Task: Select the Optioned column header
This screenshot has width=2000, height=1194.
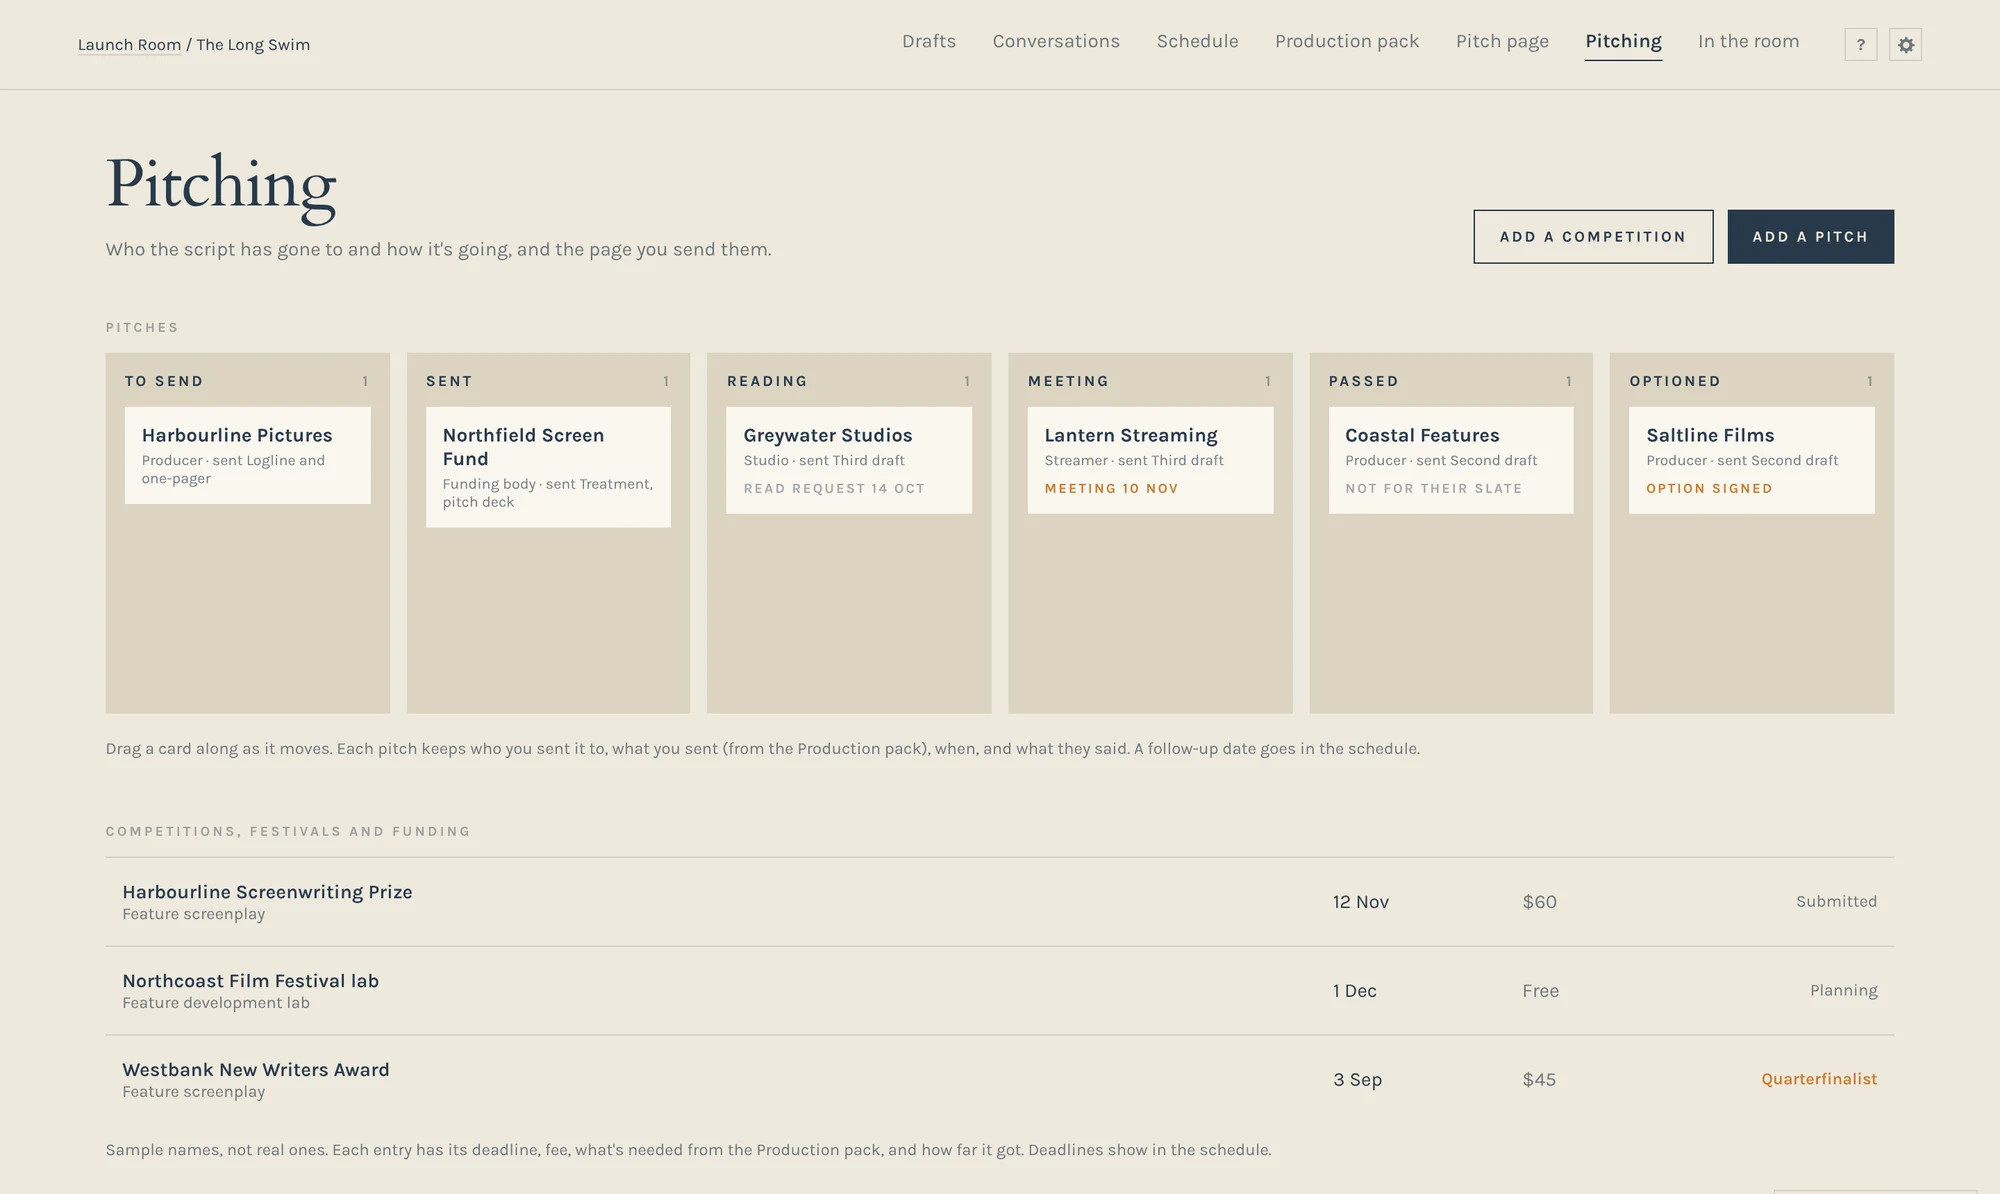Action: (x=1675, y=381)
